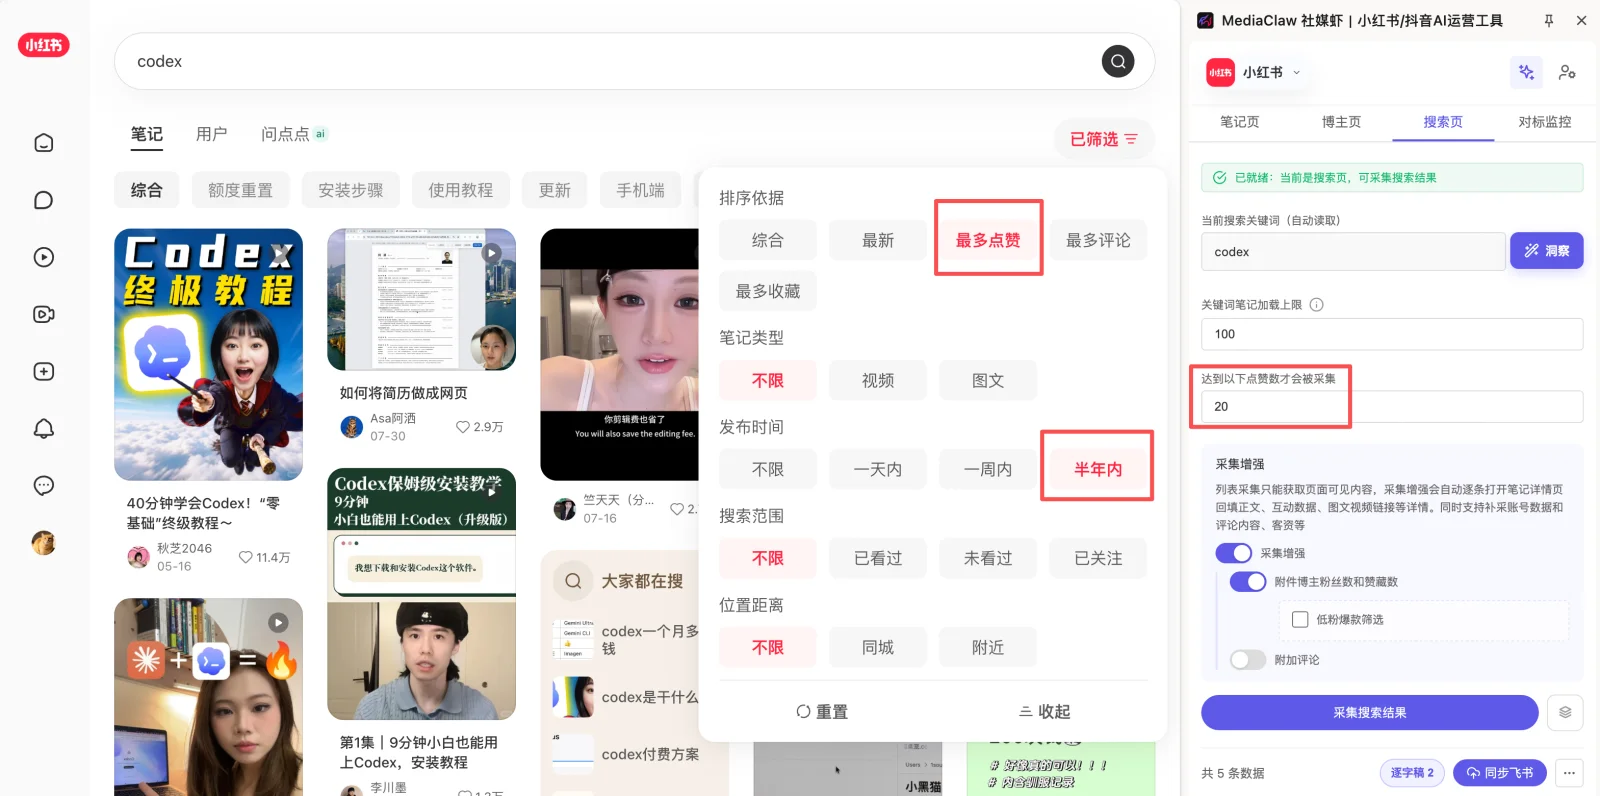Collapse the filter panel with 收起
The width and height of the screenshot is (1600, 796).
1044,711
